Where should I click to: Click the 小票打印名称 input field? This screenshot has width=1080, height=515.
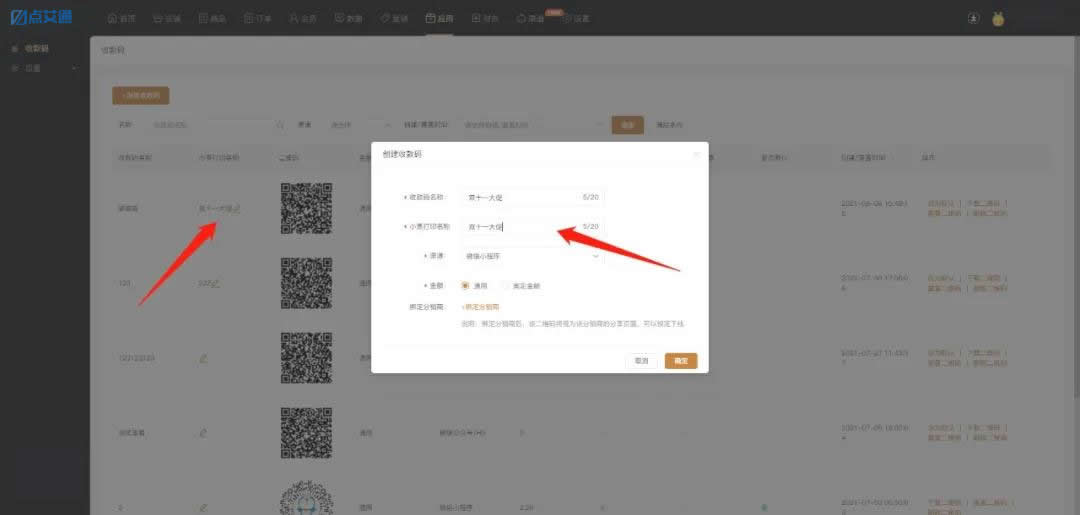[533, 226]
